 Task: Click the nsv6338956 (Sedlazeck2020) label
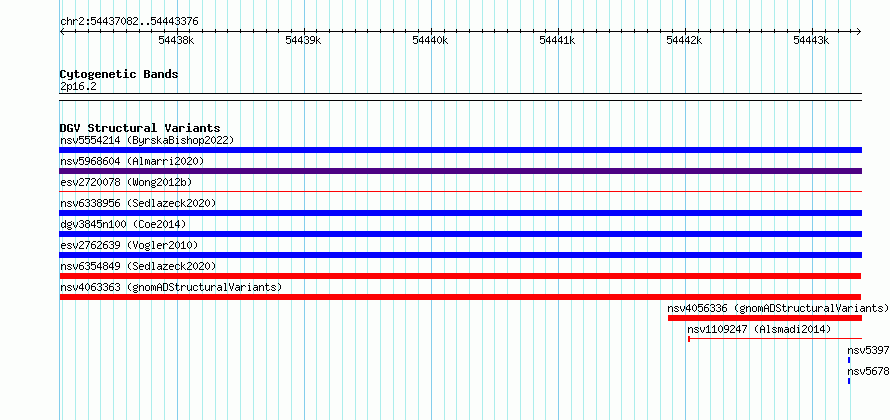pyautogui.click(x=138, y=203)
